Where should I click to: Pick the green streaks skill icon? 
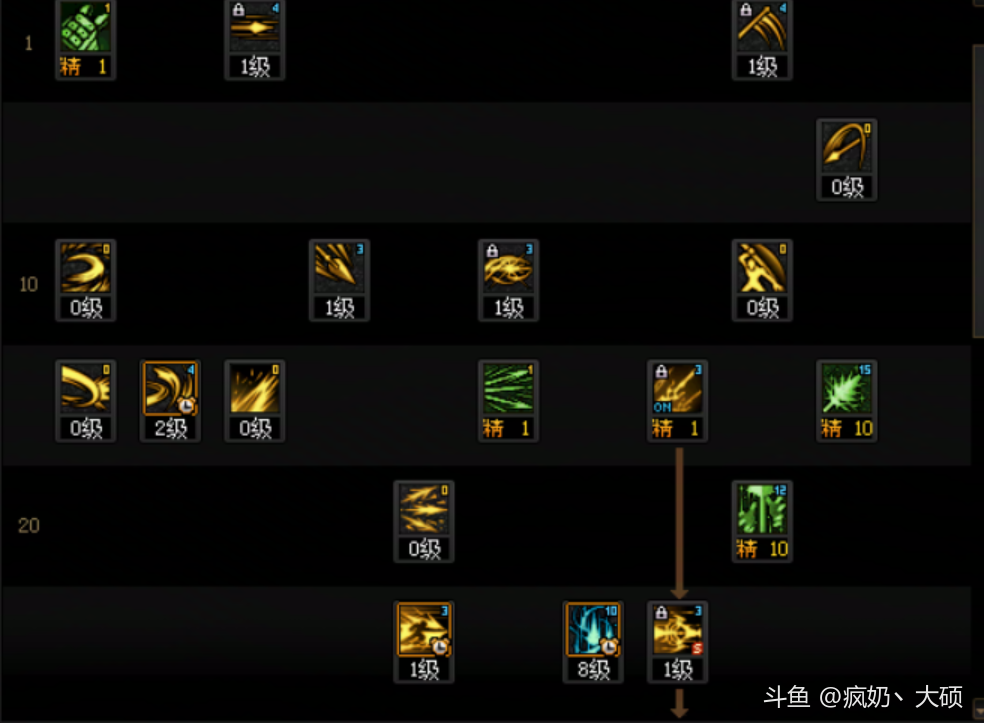click(x=508, y=388)
